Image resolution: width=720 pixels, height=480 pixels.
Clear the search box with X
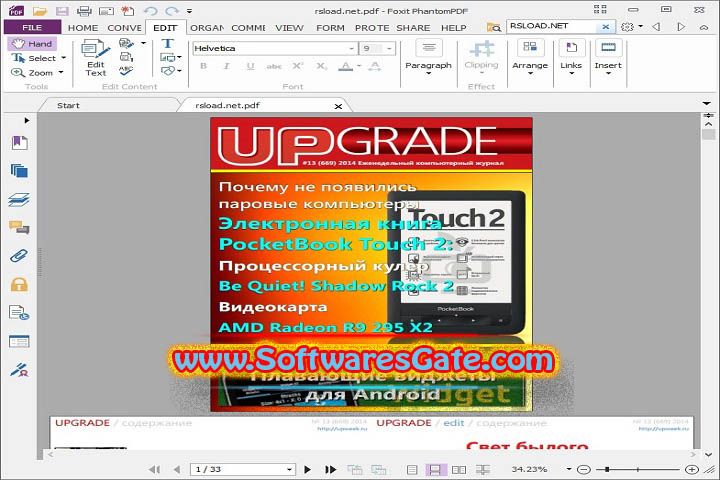pos(606,27)
